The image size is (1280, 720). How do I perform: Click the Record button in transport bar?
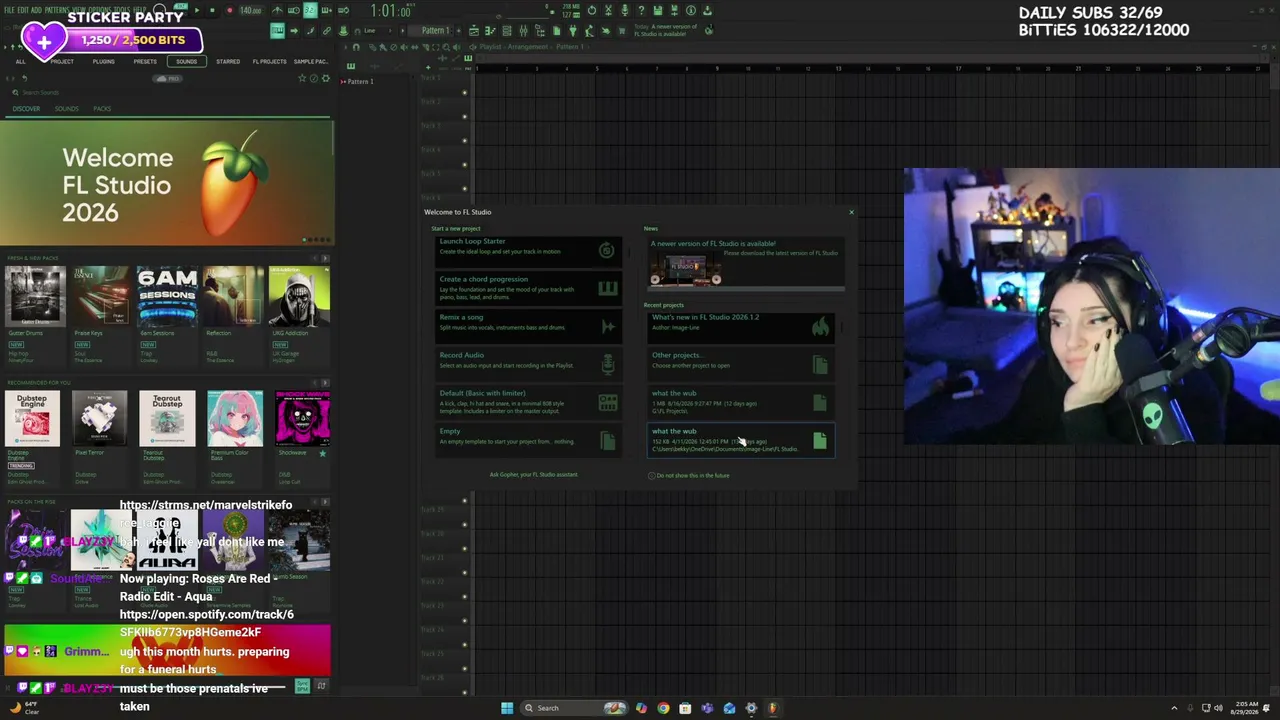[x=229, y=11]
